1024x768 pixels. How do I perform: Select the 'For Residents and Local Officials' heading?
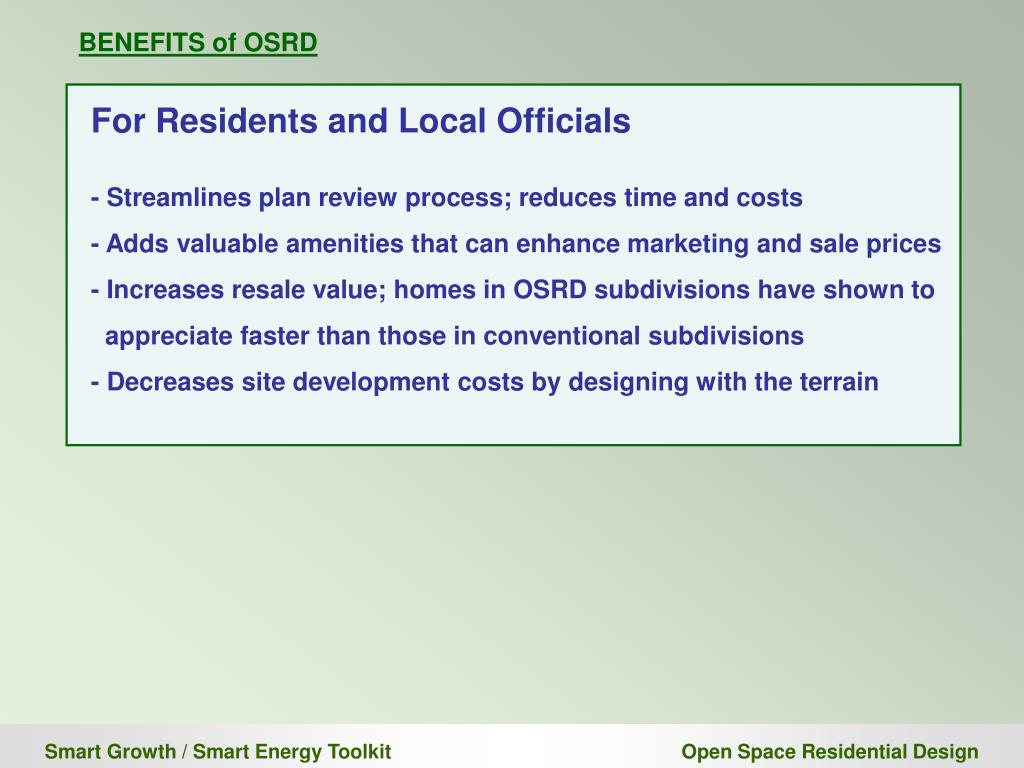pyautogui.click(x=360, y=121)
